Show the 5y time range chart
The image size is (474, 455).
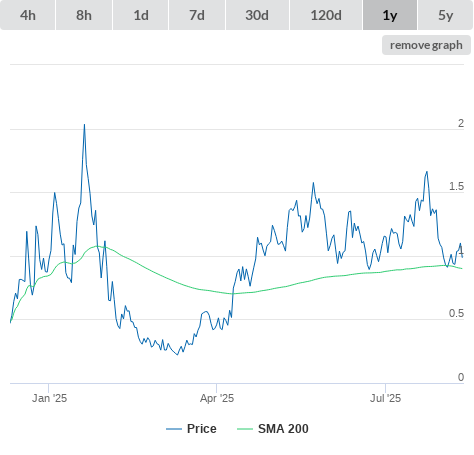tap(445, 15)
